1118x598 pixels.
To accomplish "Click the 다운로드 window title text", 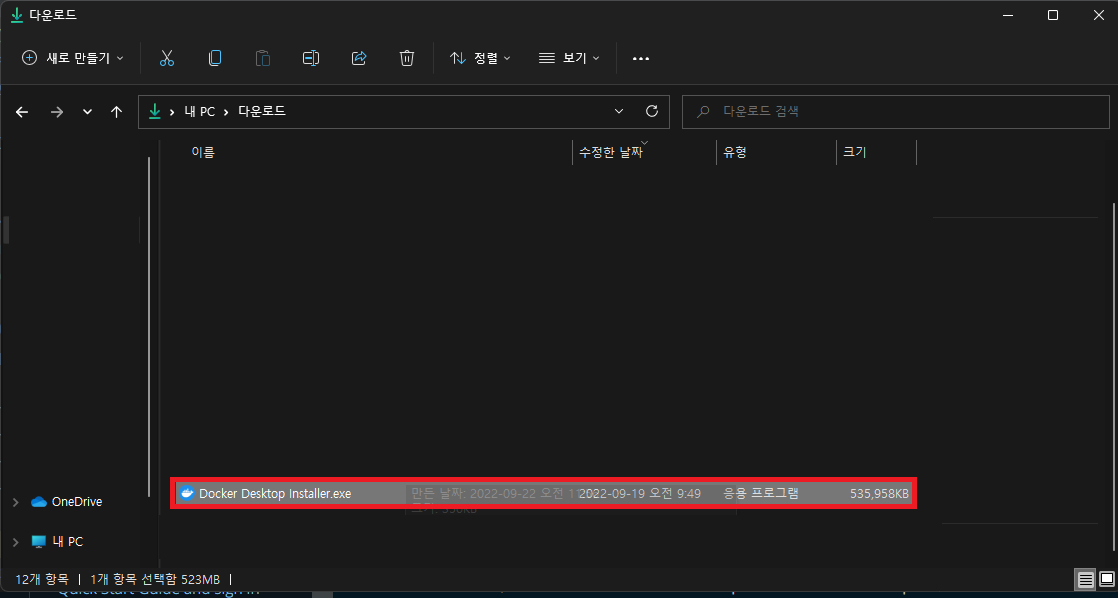I will pyautogui.click(x=53, y=15).
